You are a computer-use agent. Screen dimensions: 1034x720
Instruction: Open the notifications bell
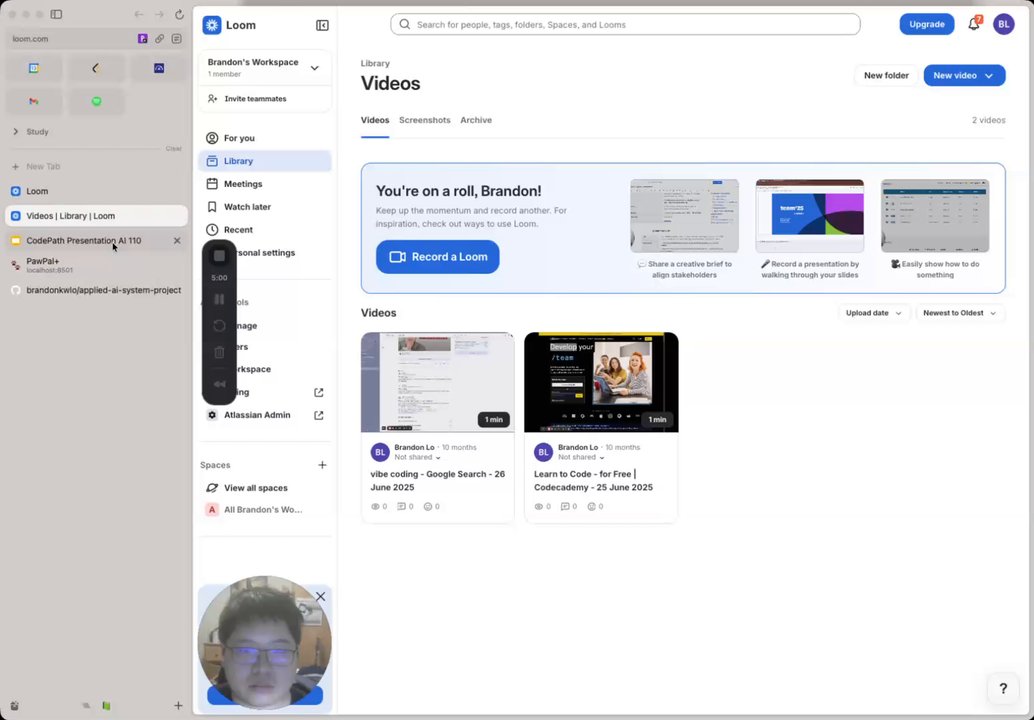(974, 24)
